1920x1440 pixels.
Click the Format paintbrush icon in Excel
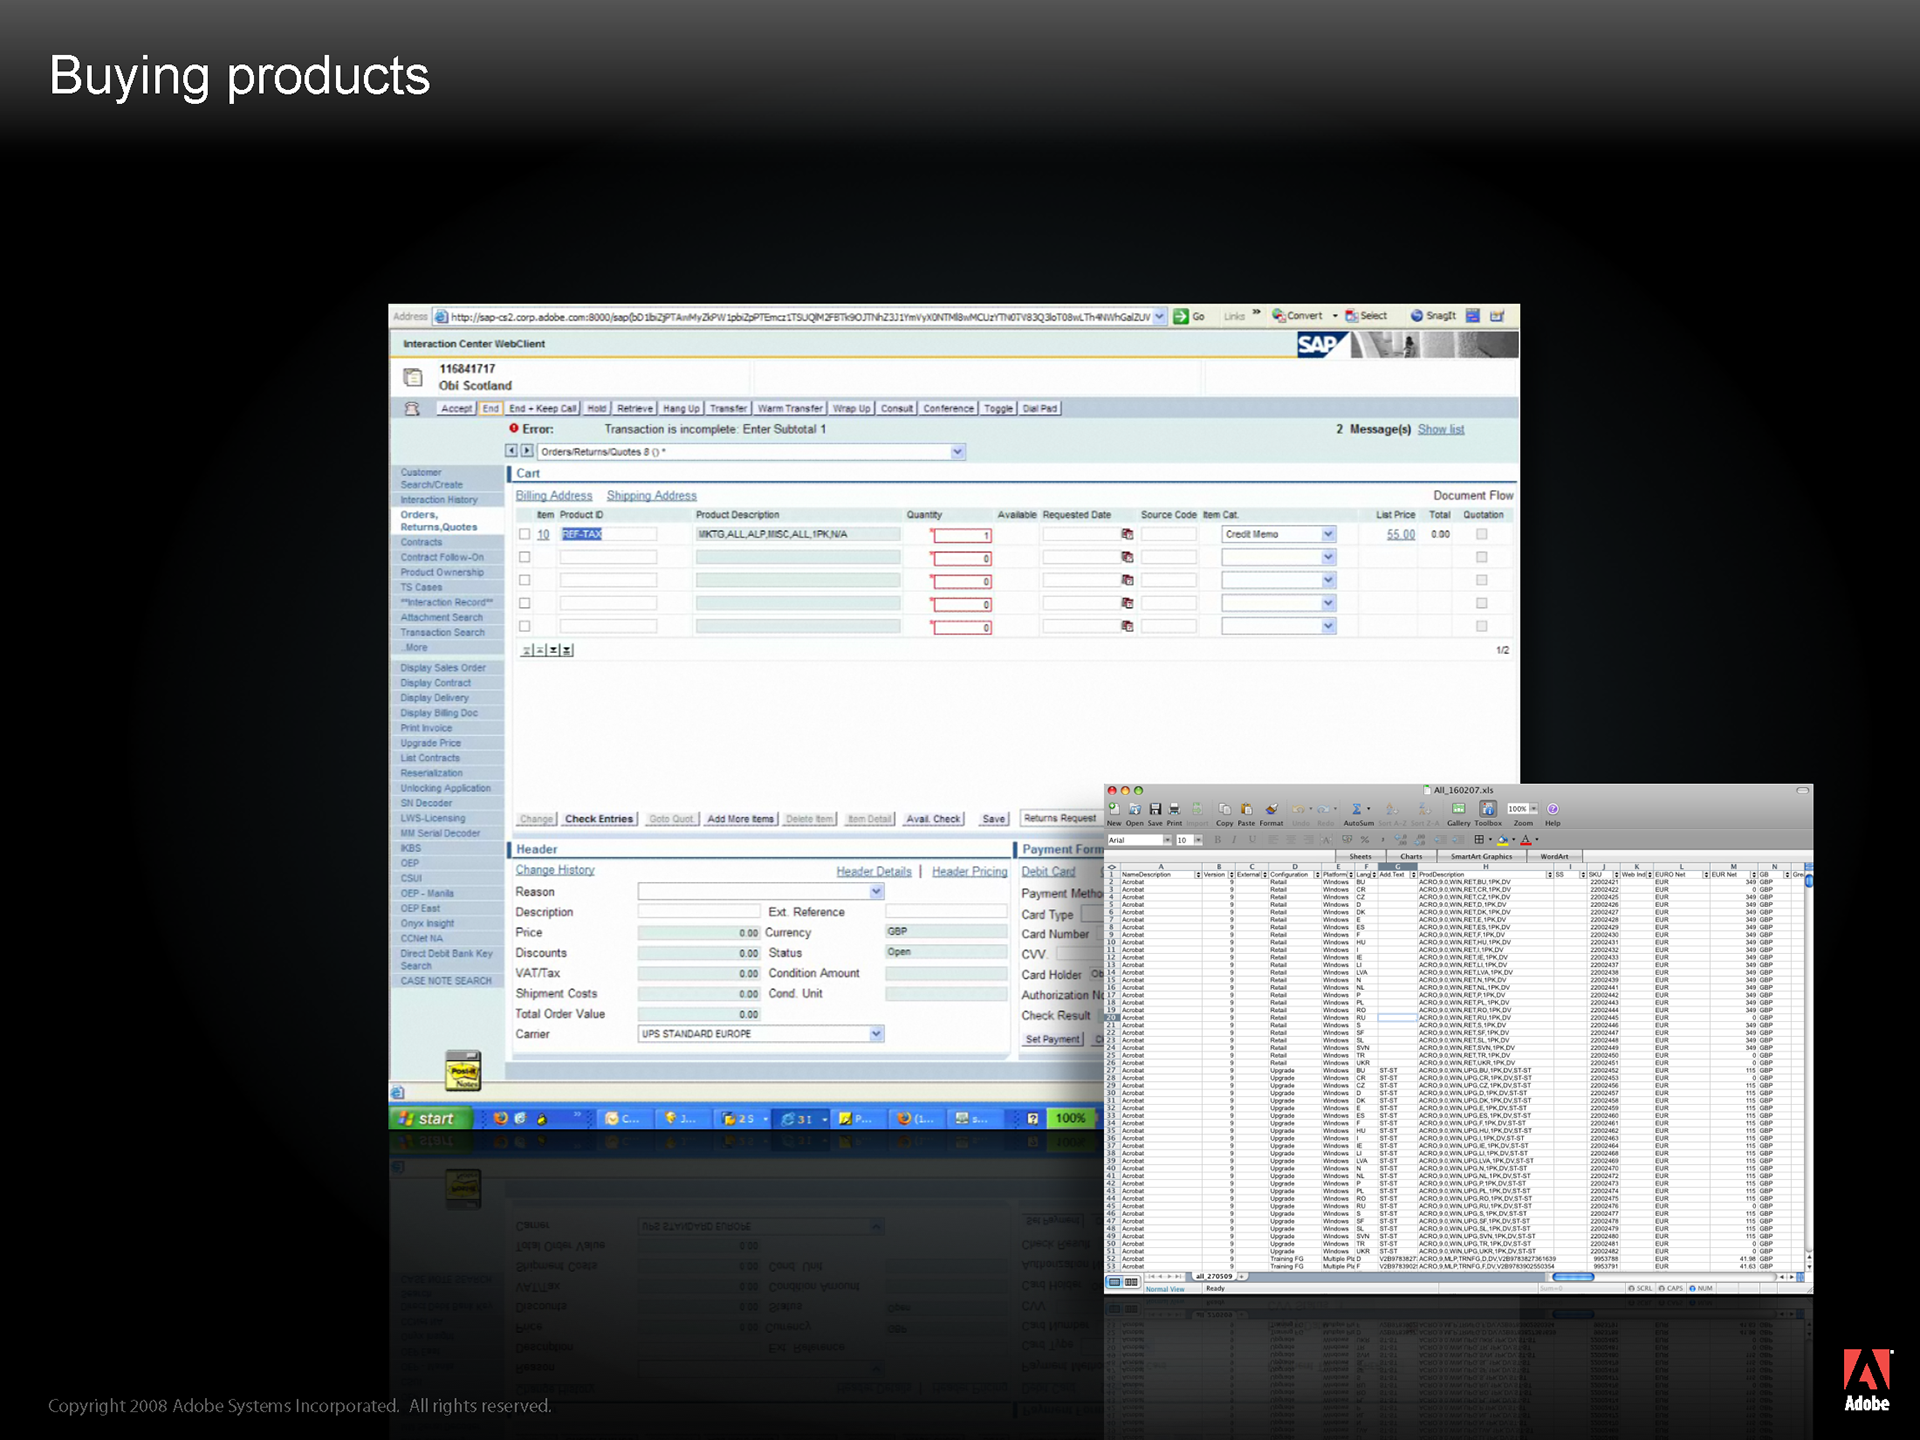click(1271, 809)
